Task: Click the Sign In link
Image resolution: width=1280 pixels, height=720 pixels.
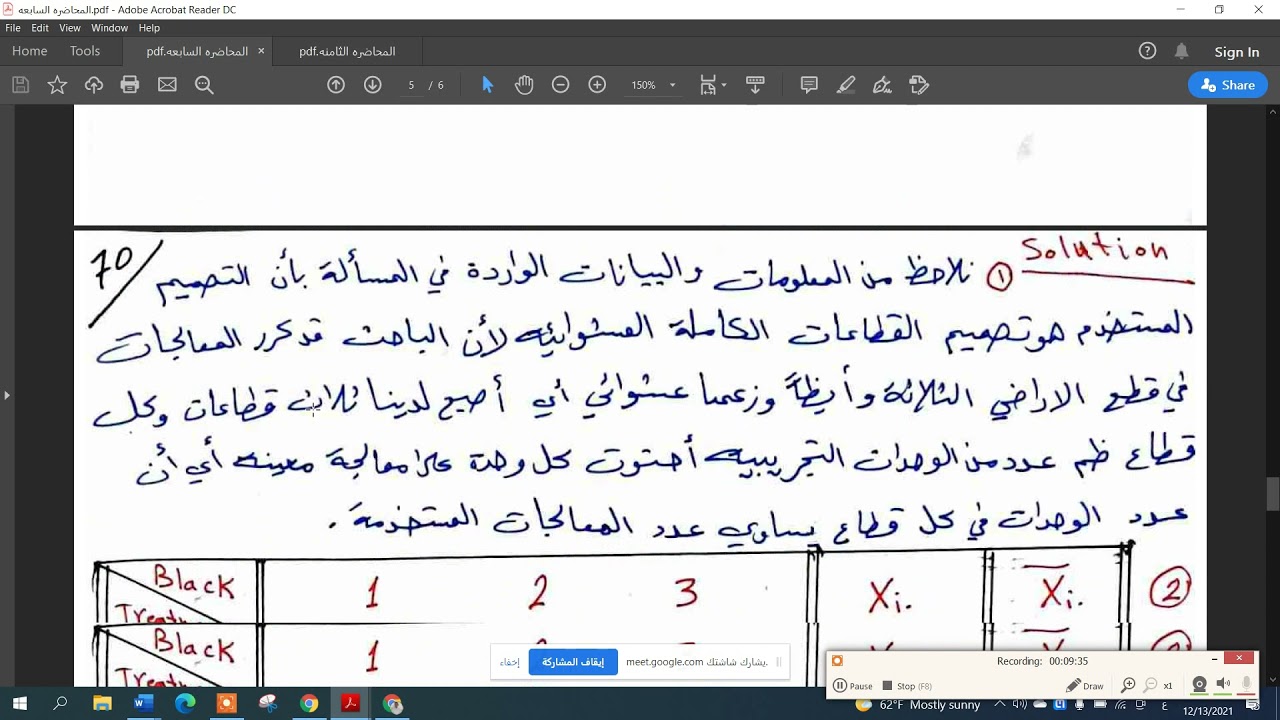Action: [x=1237, y=52]
